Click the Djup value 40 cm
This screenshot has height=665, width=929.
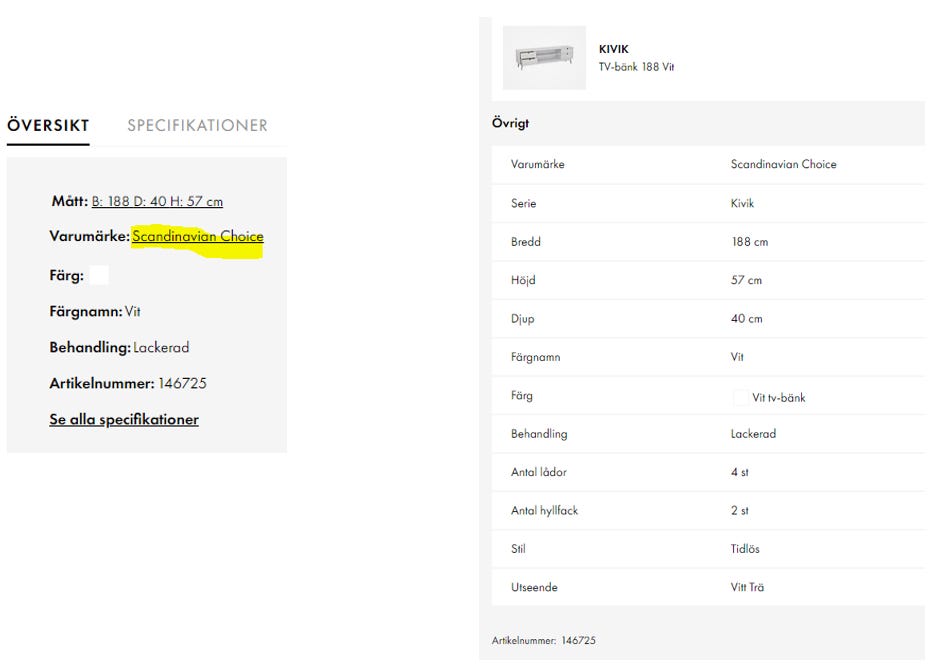coord(746,319)
